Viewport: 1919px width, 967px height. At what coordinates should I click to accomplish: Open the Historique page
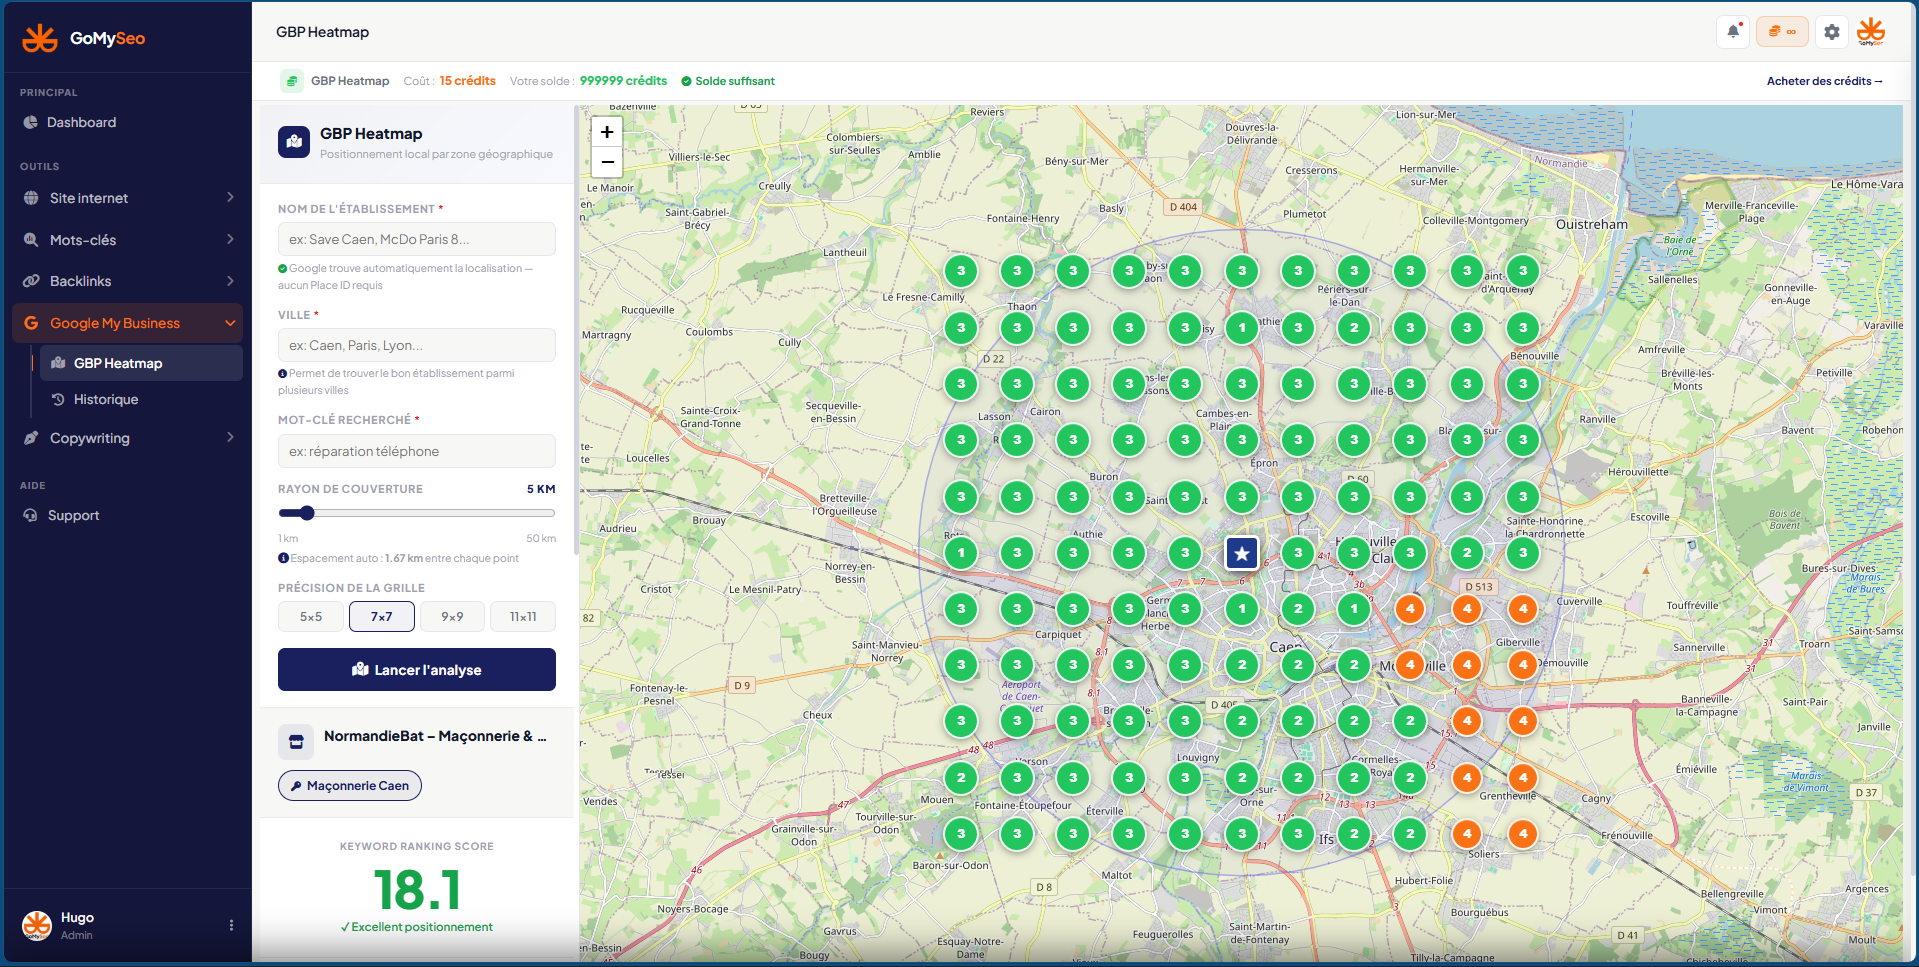point(141,399)
